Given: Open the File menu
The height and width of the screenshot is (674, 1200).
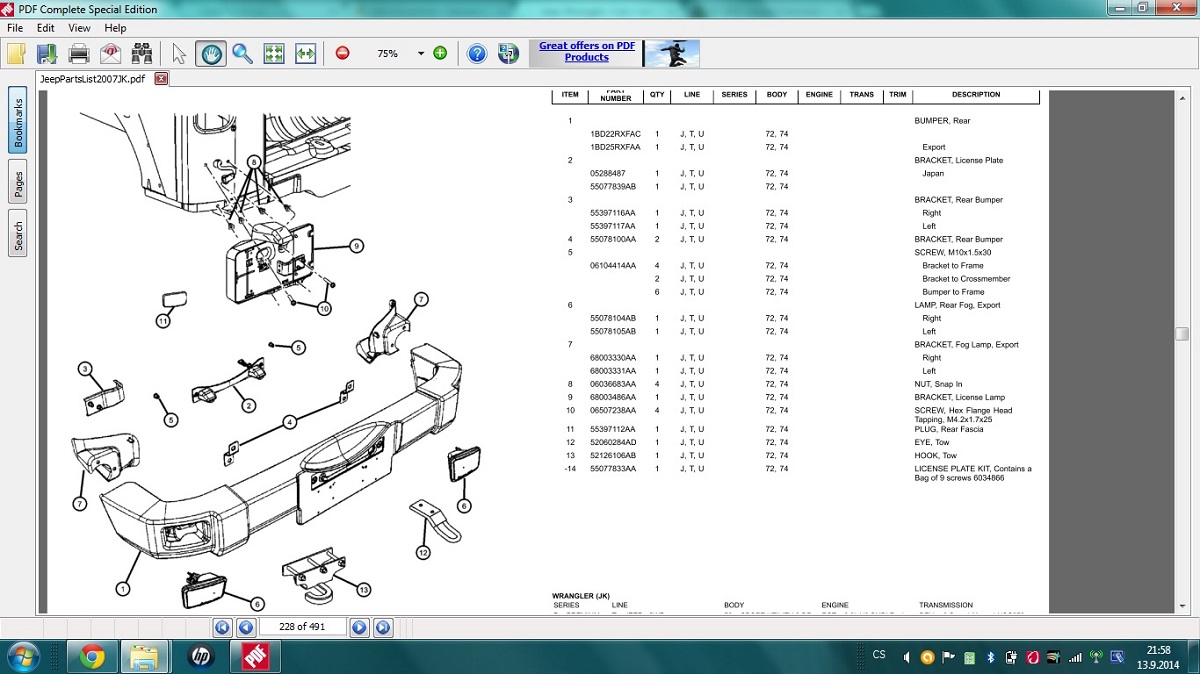Looking at the screenshot, I should (15, 28).
